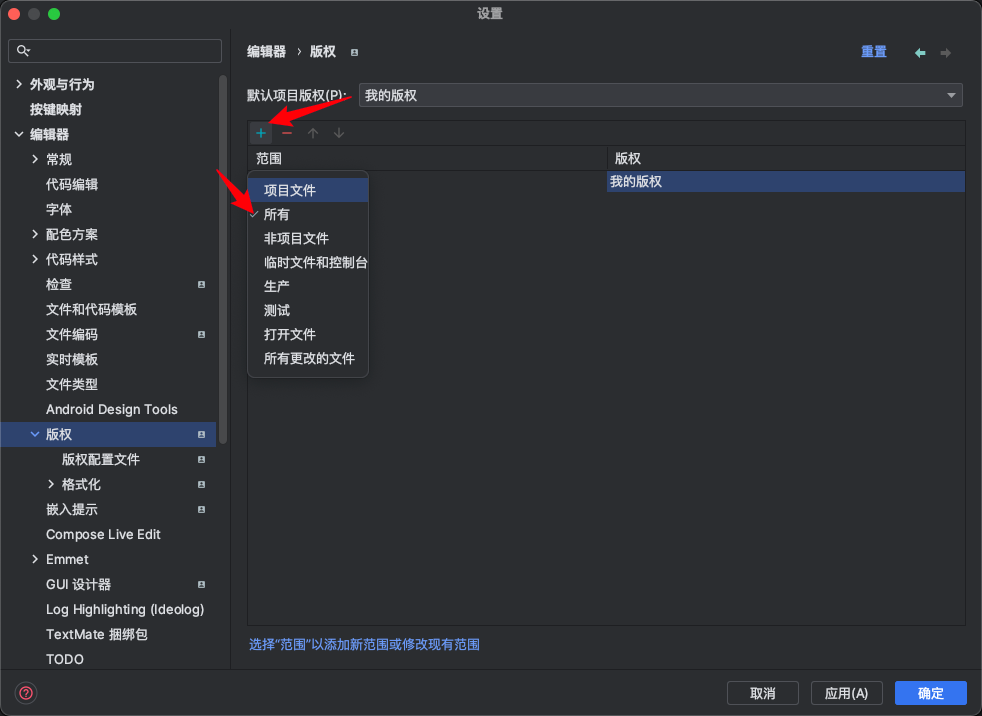The height and width of the screenshot is (716, 982).
Task: Collapse the 编辑器 tree node
Action: (x=19, y=135)
